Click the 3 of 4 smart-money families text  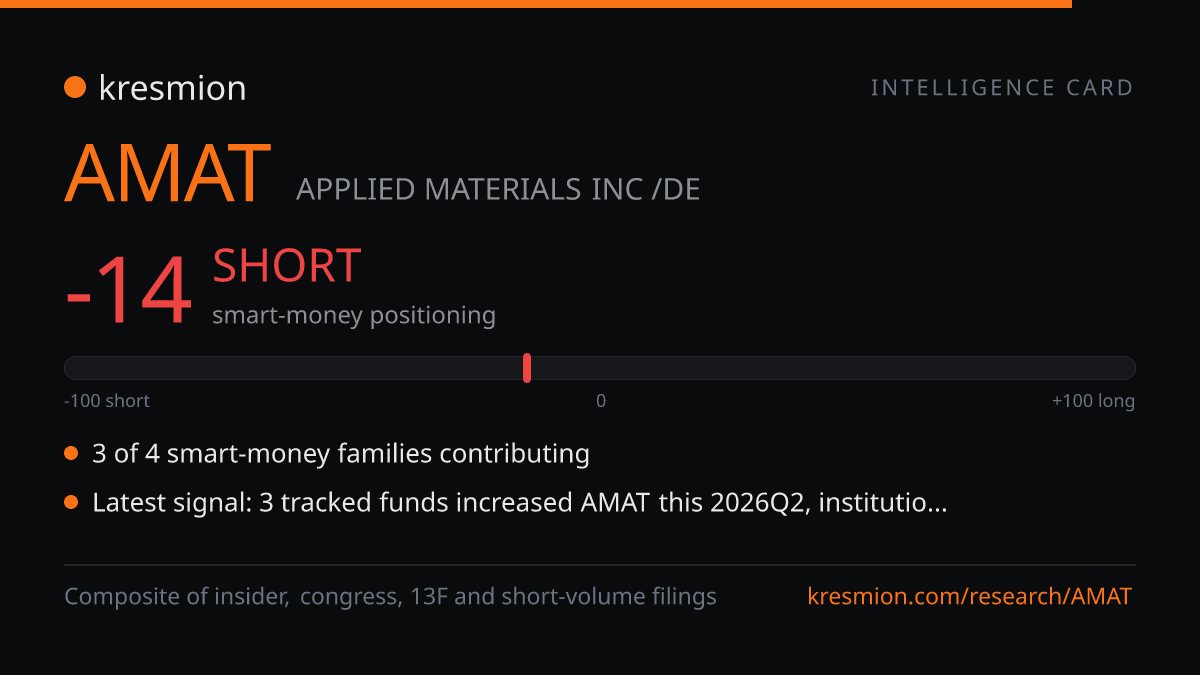[x=341, y=454]
